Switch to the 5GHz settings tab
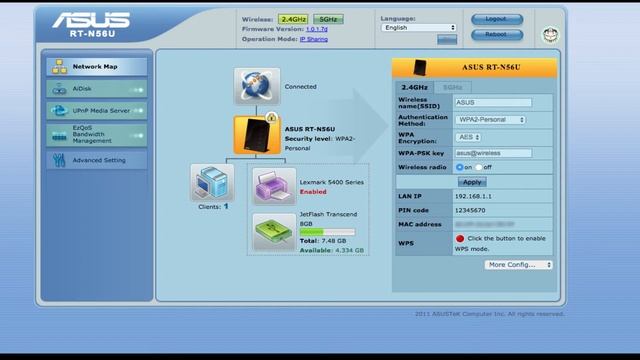The height and width of the screenshot is (360, 640). (452, 87)
